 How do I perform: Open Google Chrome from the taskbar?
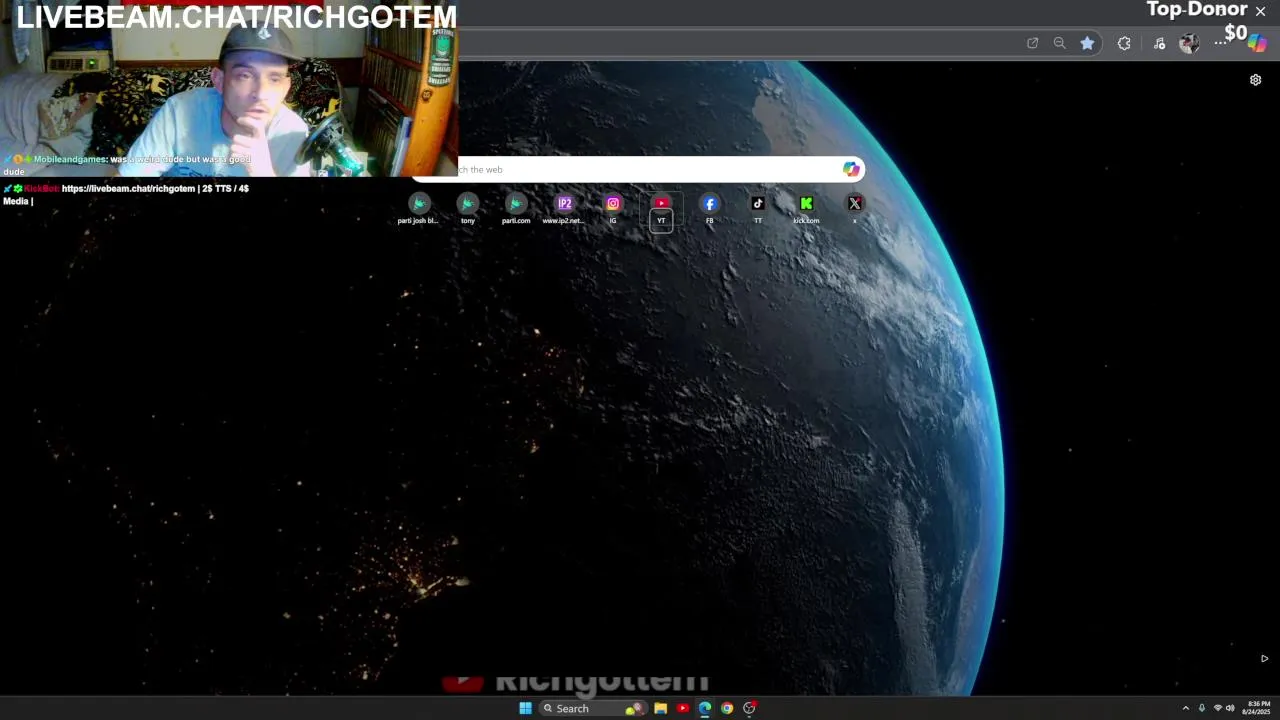point(727,708)
